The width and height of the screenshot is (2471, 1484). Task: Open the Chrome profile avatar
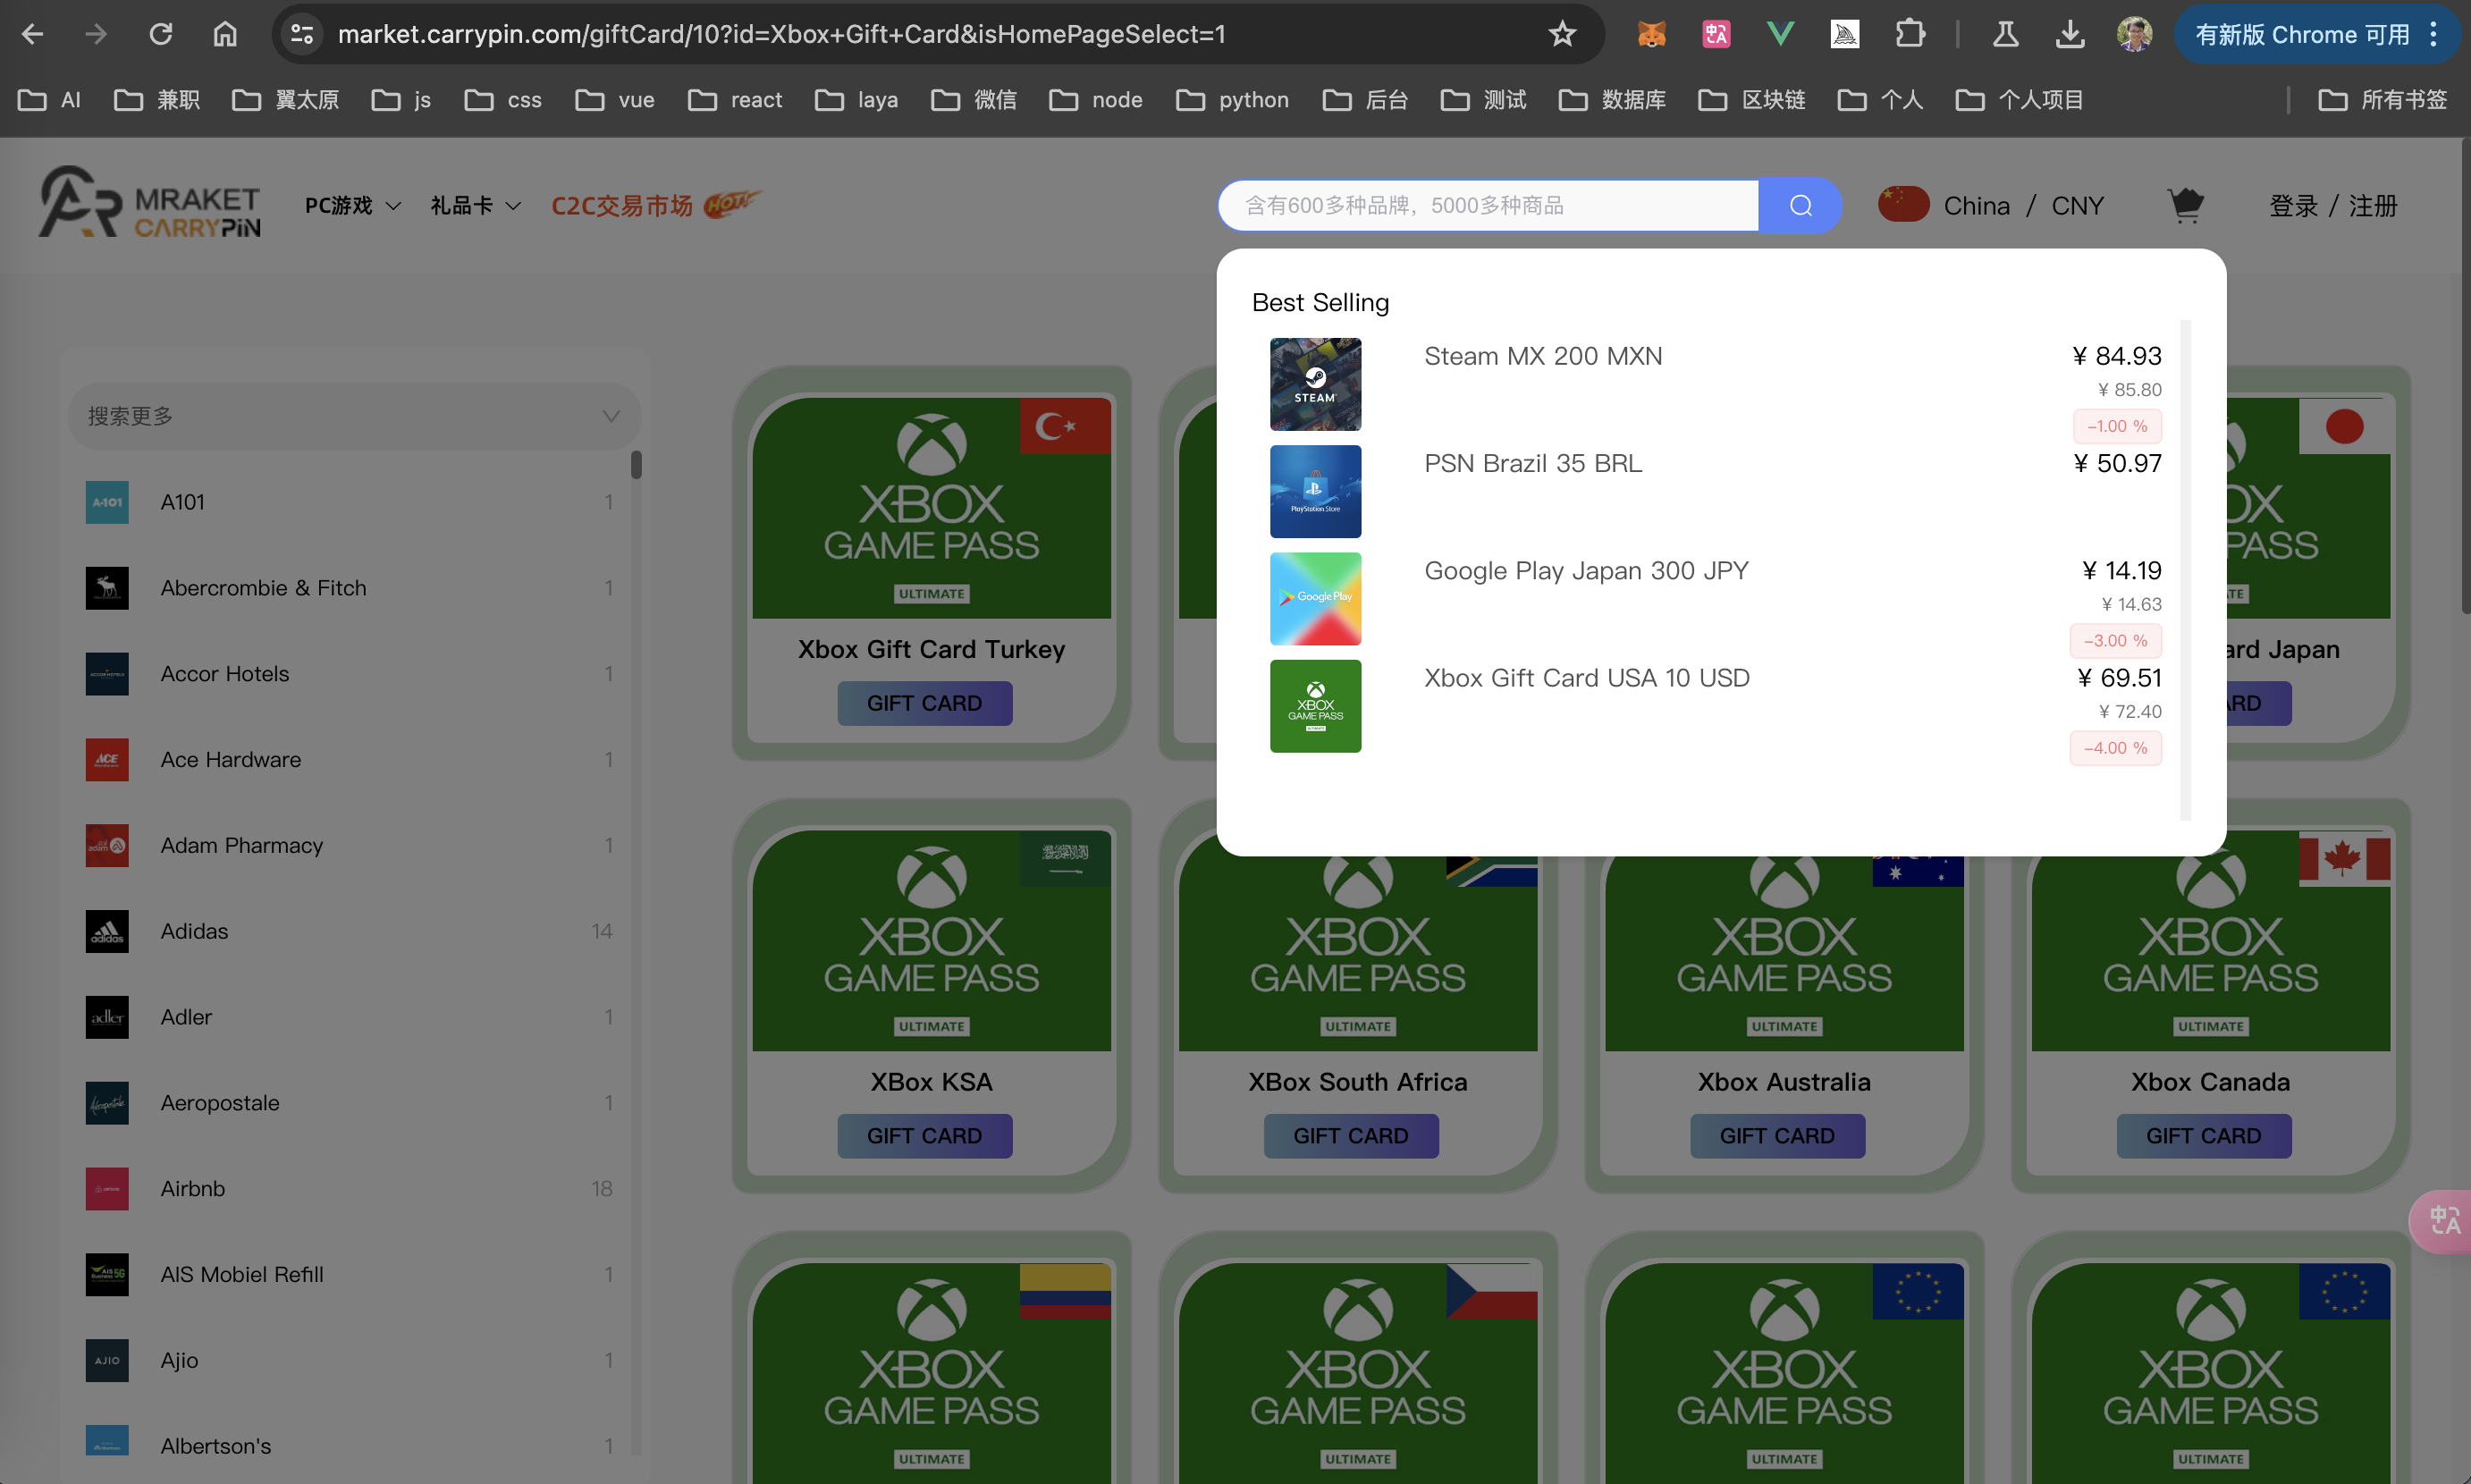click(2134, 34)
